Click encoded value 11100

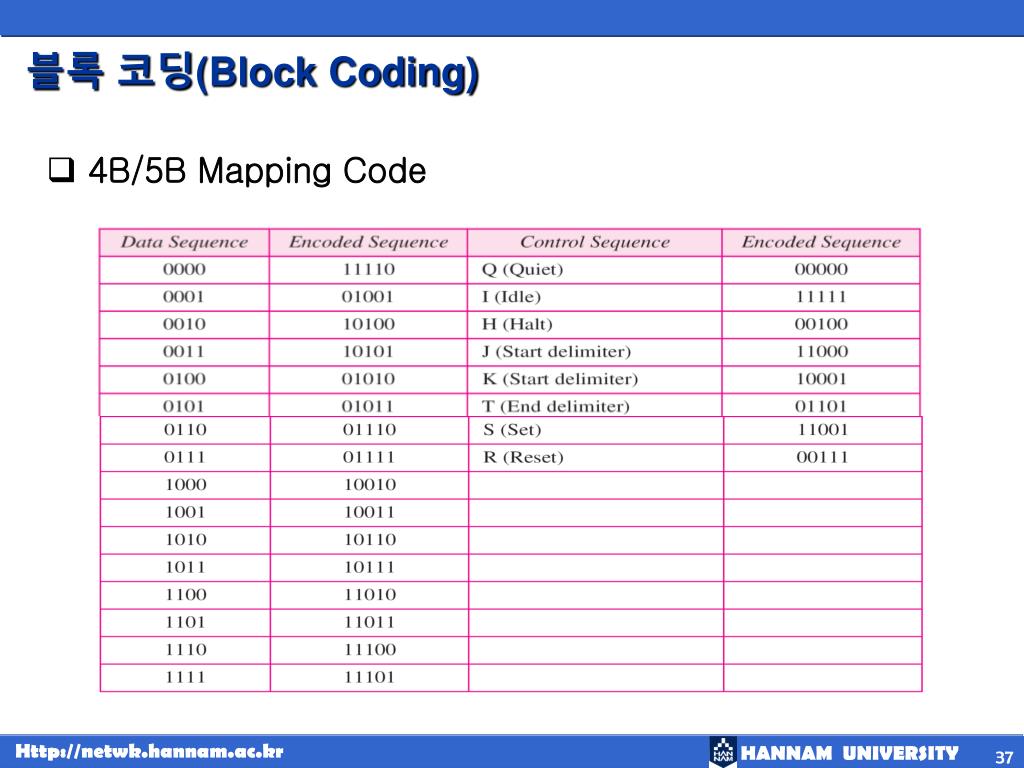(370, 649)
